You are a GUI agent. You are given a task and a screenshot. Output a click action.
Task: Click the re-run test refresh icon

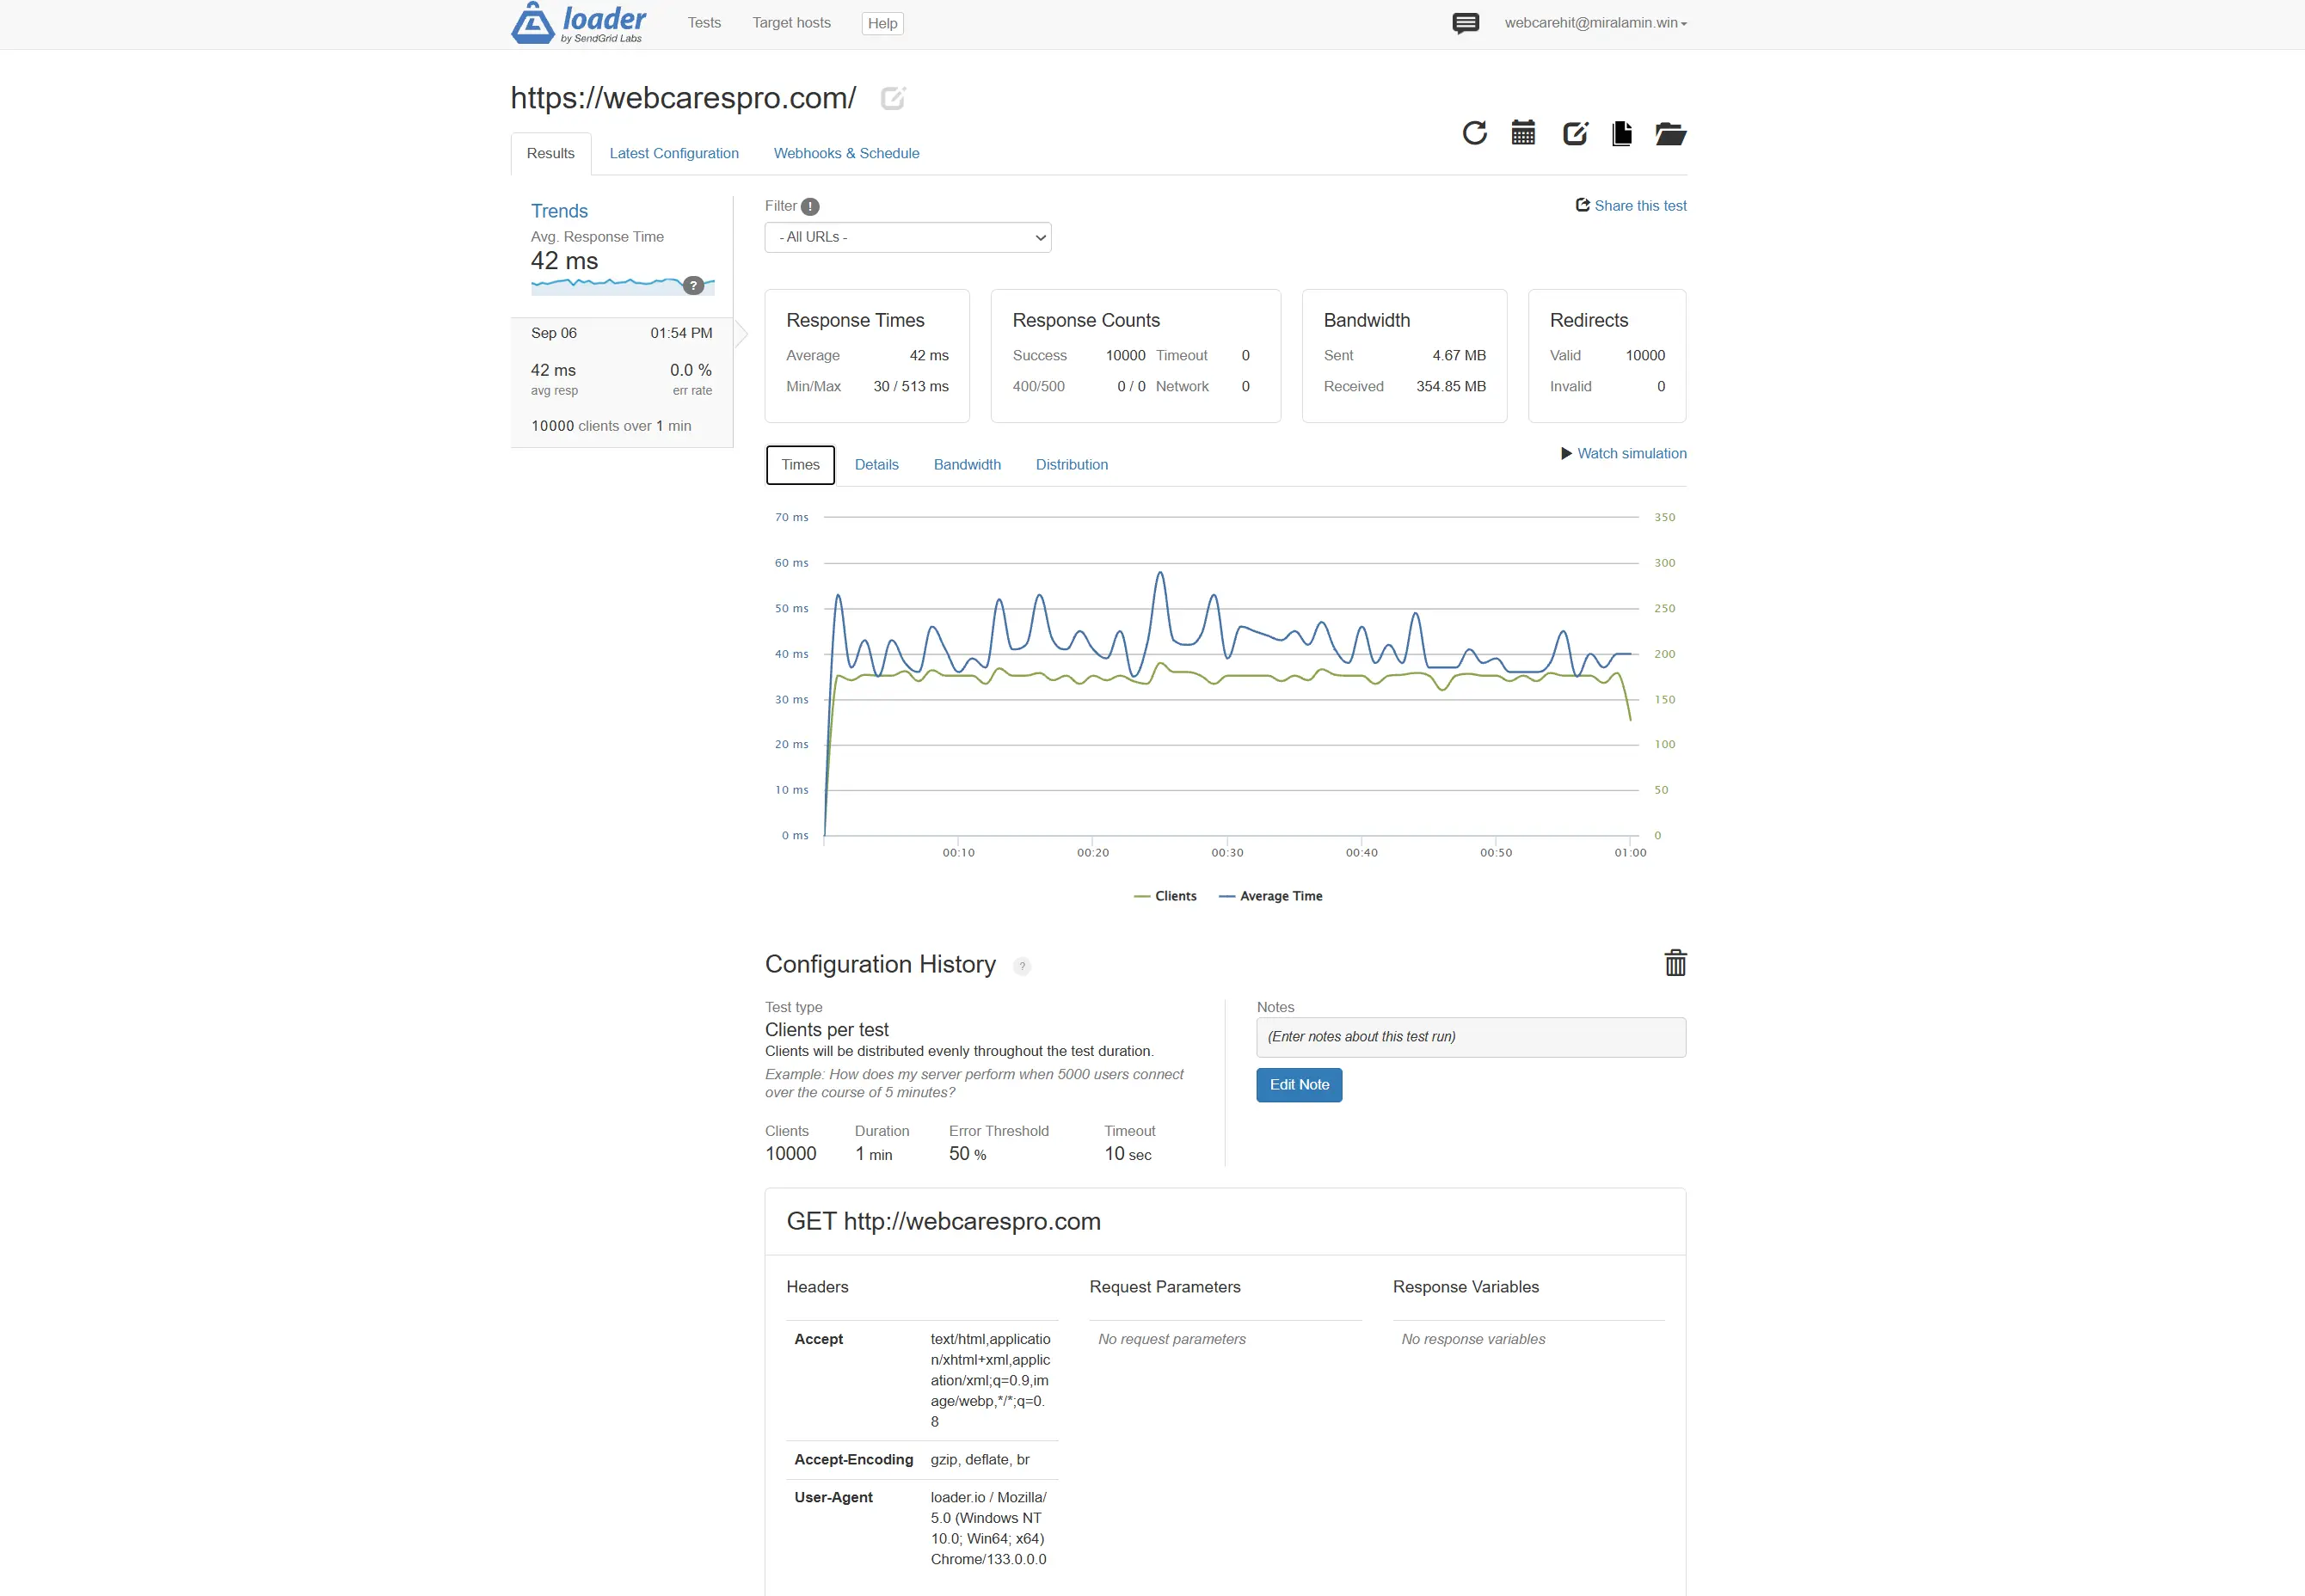pyautogui.click(x=1474, y=133)
